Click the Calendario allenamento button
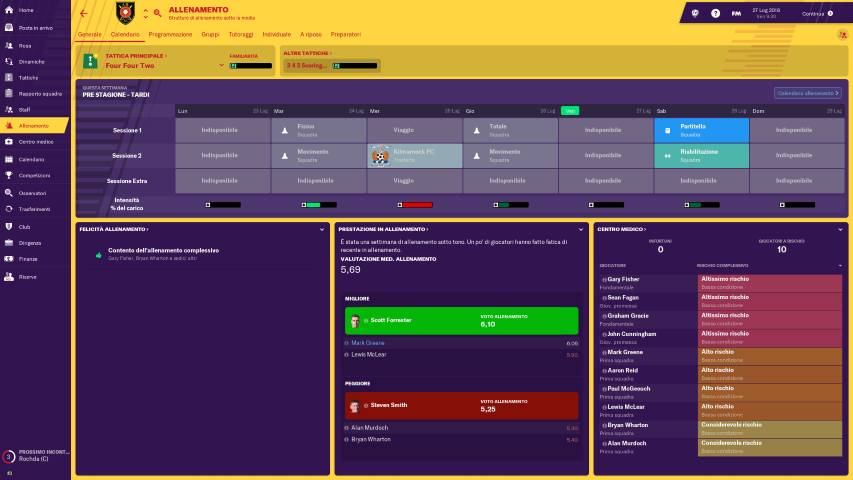 click(x=807, y=92)
